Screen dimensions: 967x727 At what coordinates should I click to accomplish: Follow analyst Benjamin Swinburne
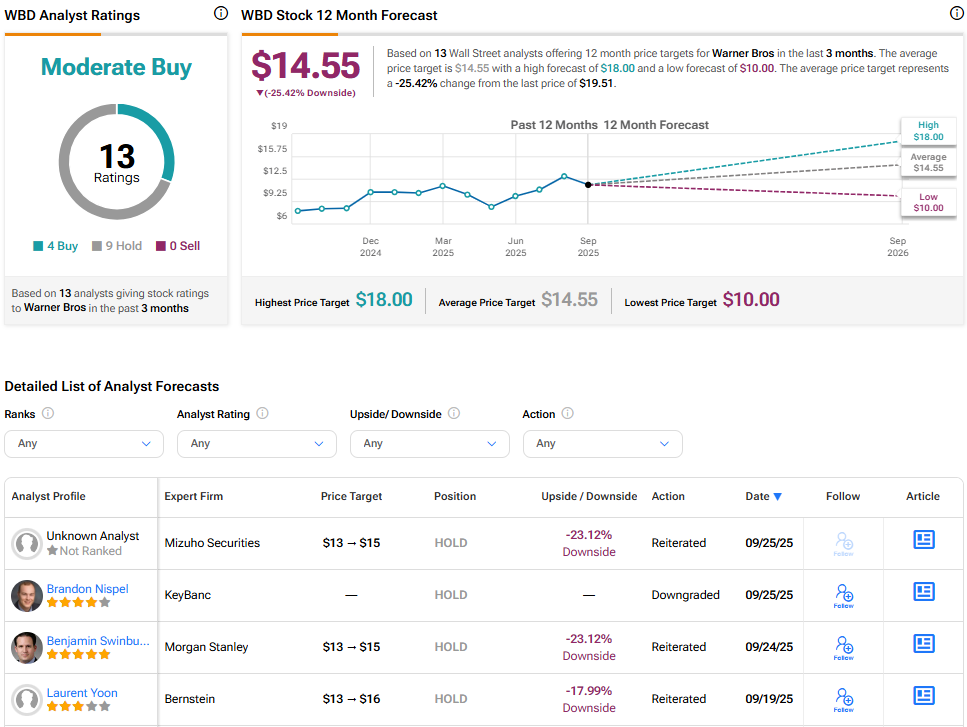point(844,647)
